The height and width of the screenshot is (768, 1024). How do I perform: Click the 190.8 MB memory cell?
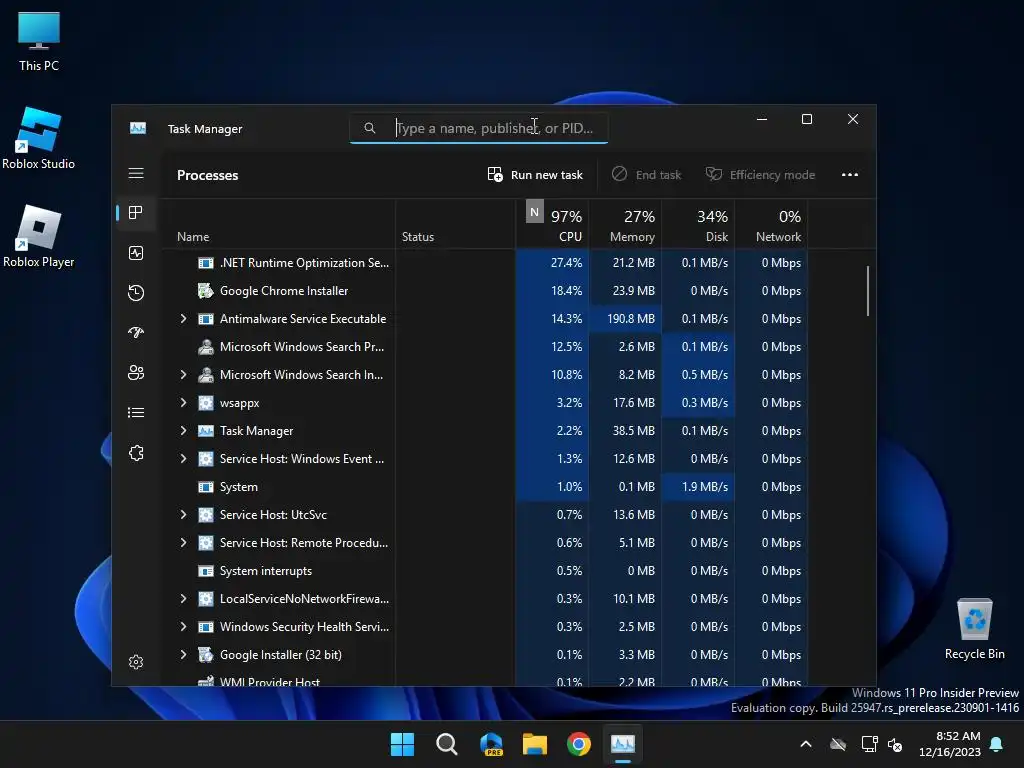[x=626, y=319]
